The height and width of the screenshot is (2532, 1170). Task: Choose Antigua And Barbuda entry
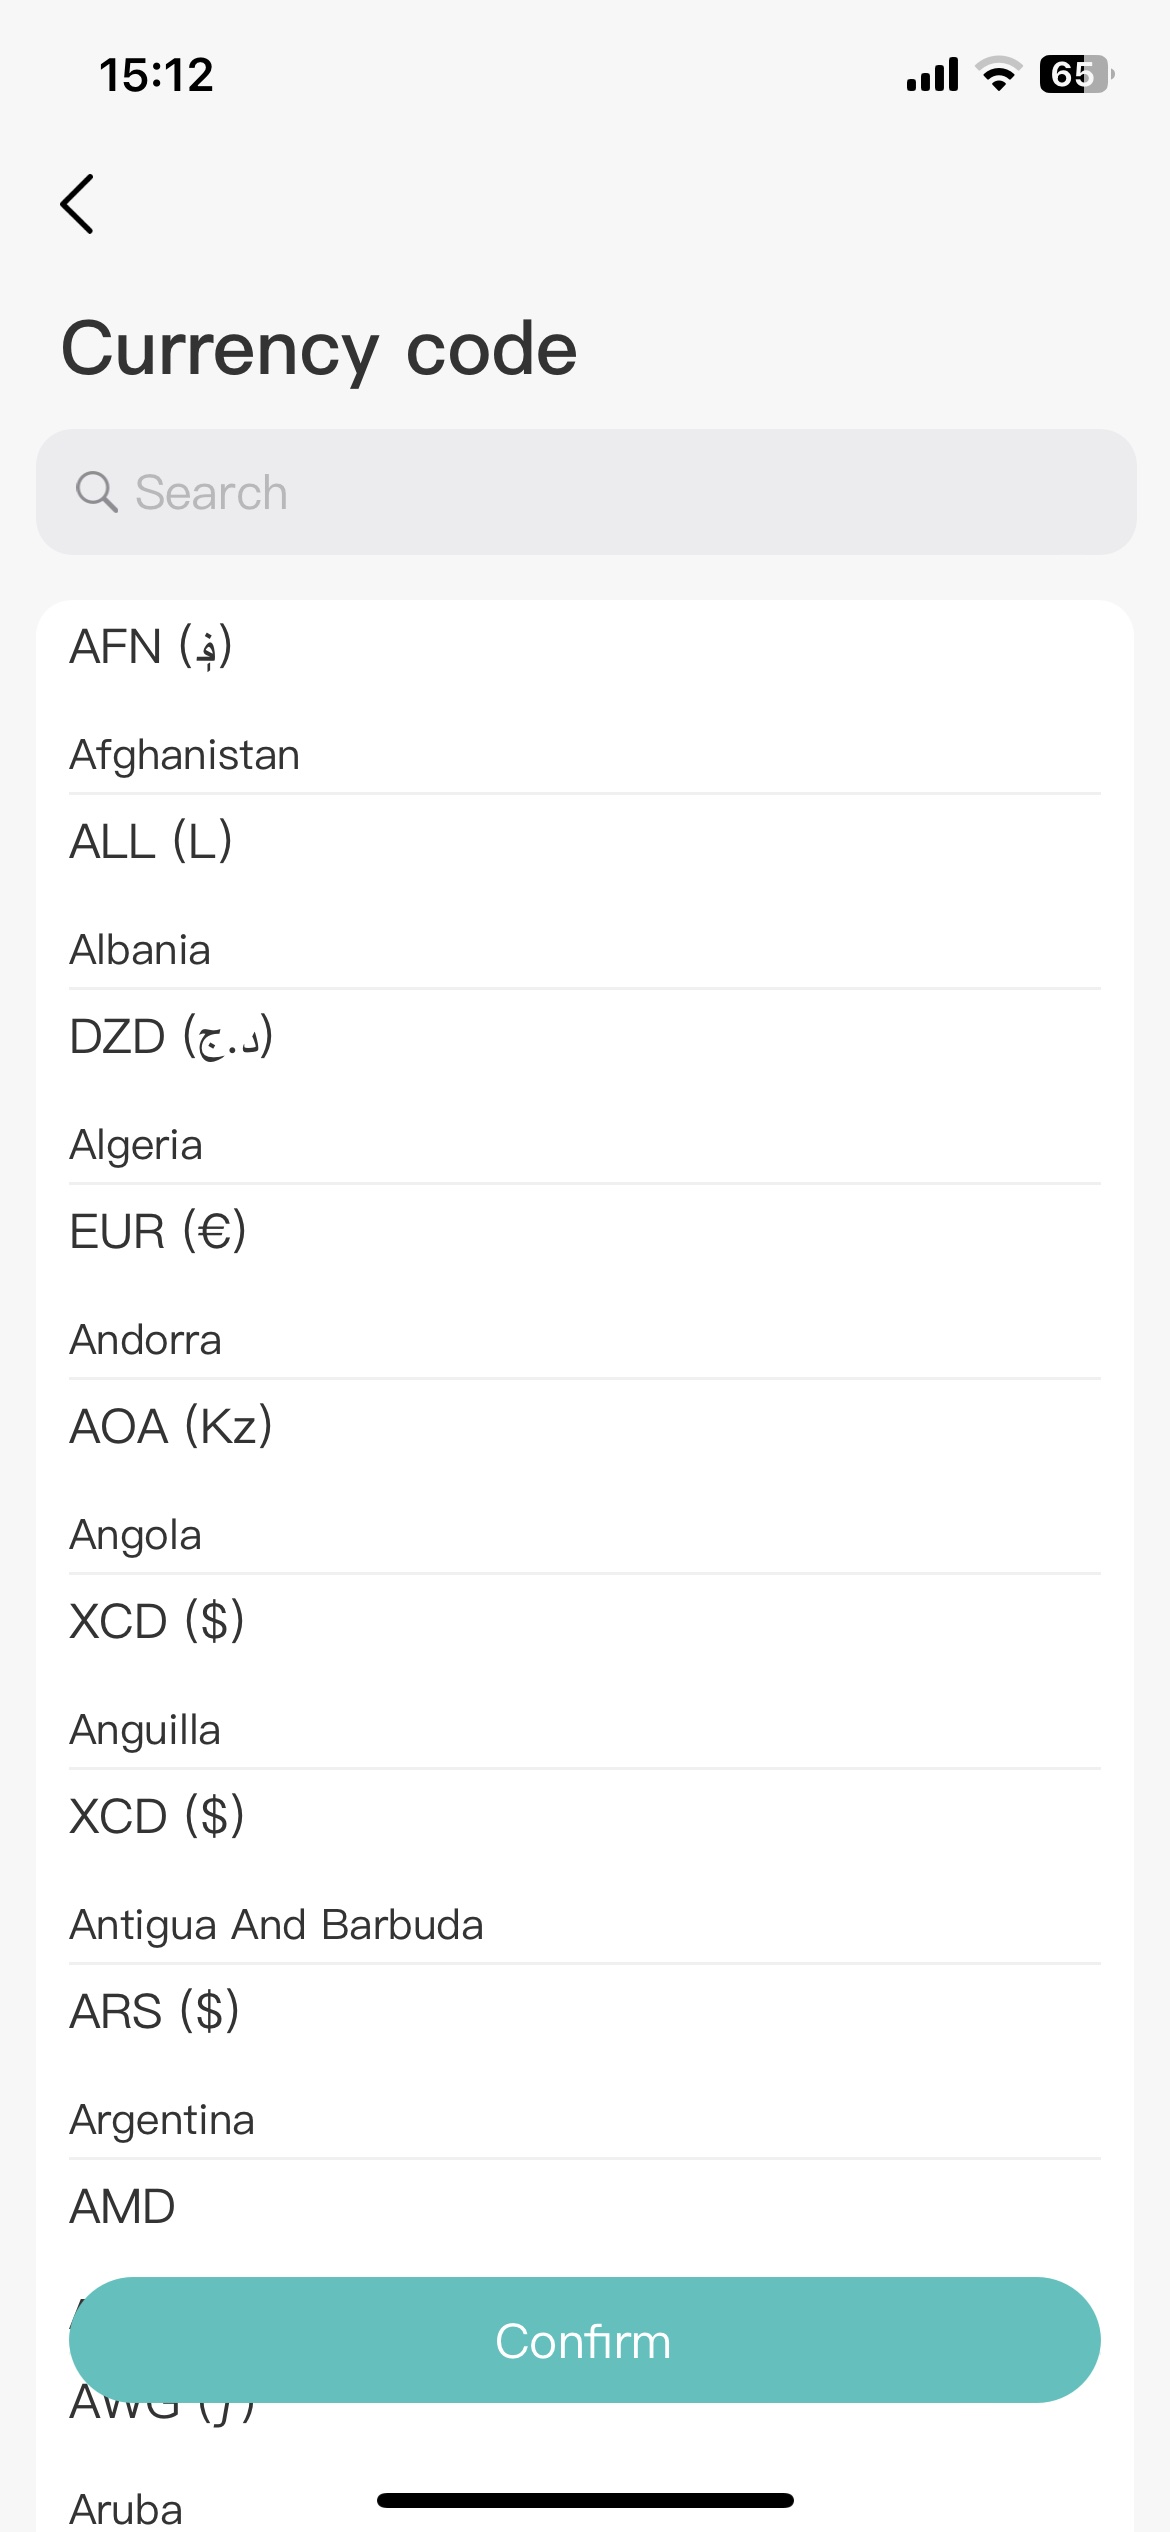tap(277, 1925)
